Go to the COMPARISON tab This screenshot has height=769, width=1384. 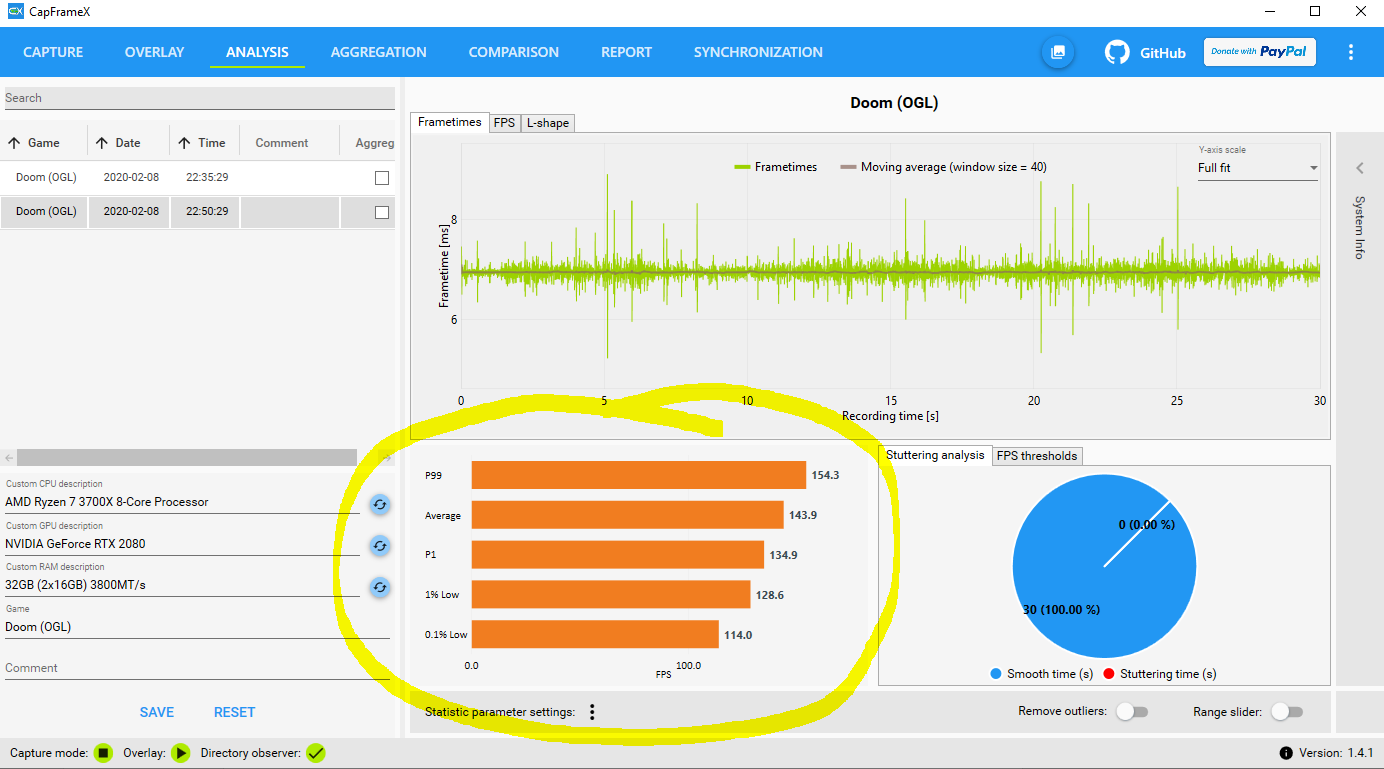pos(513,52)
